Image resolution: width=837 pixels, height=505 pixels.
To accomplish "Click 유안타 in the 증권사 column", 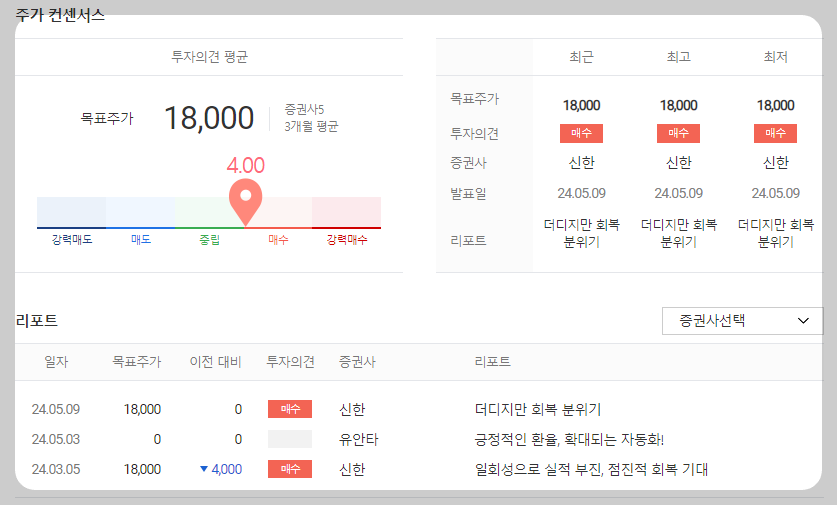I will coord(359,439).
